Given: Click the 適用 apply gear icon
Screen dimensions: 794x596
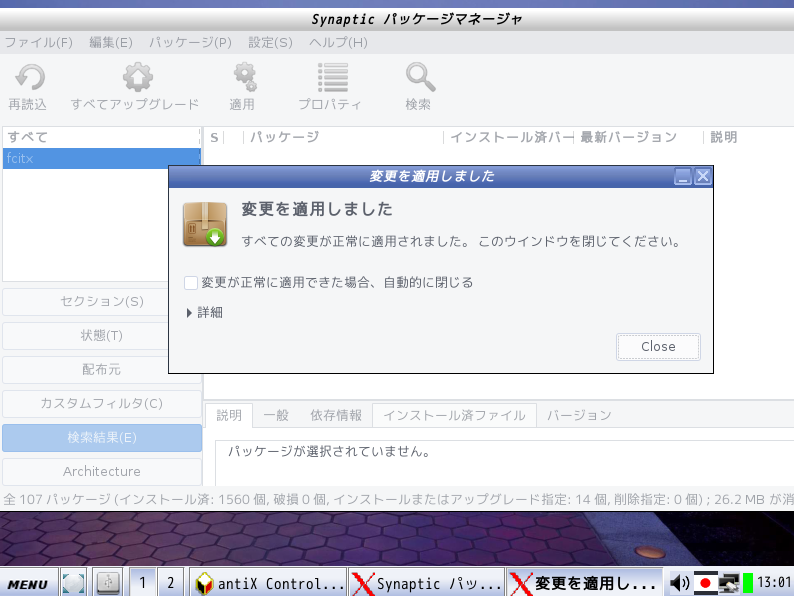Looking at the screenshot, I should point(245,77).
